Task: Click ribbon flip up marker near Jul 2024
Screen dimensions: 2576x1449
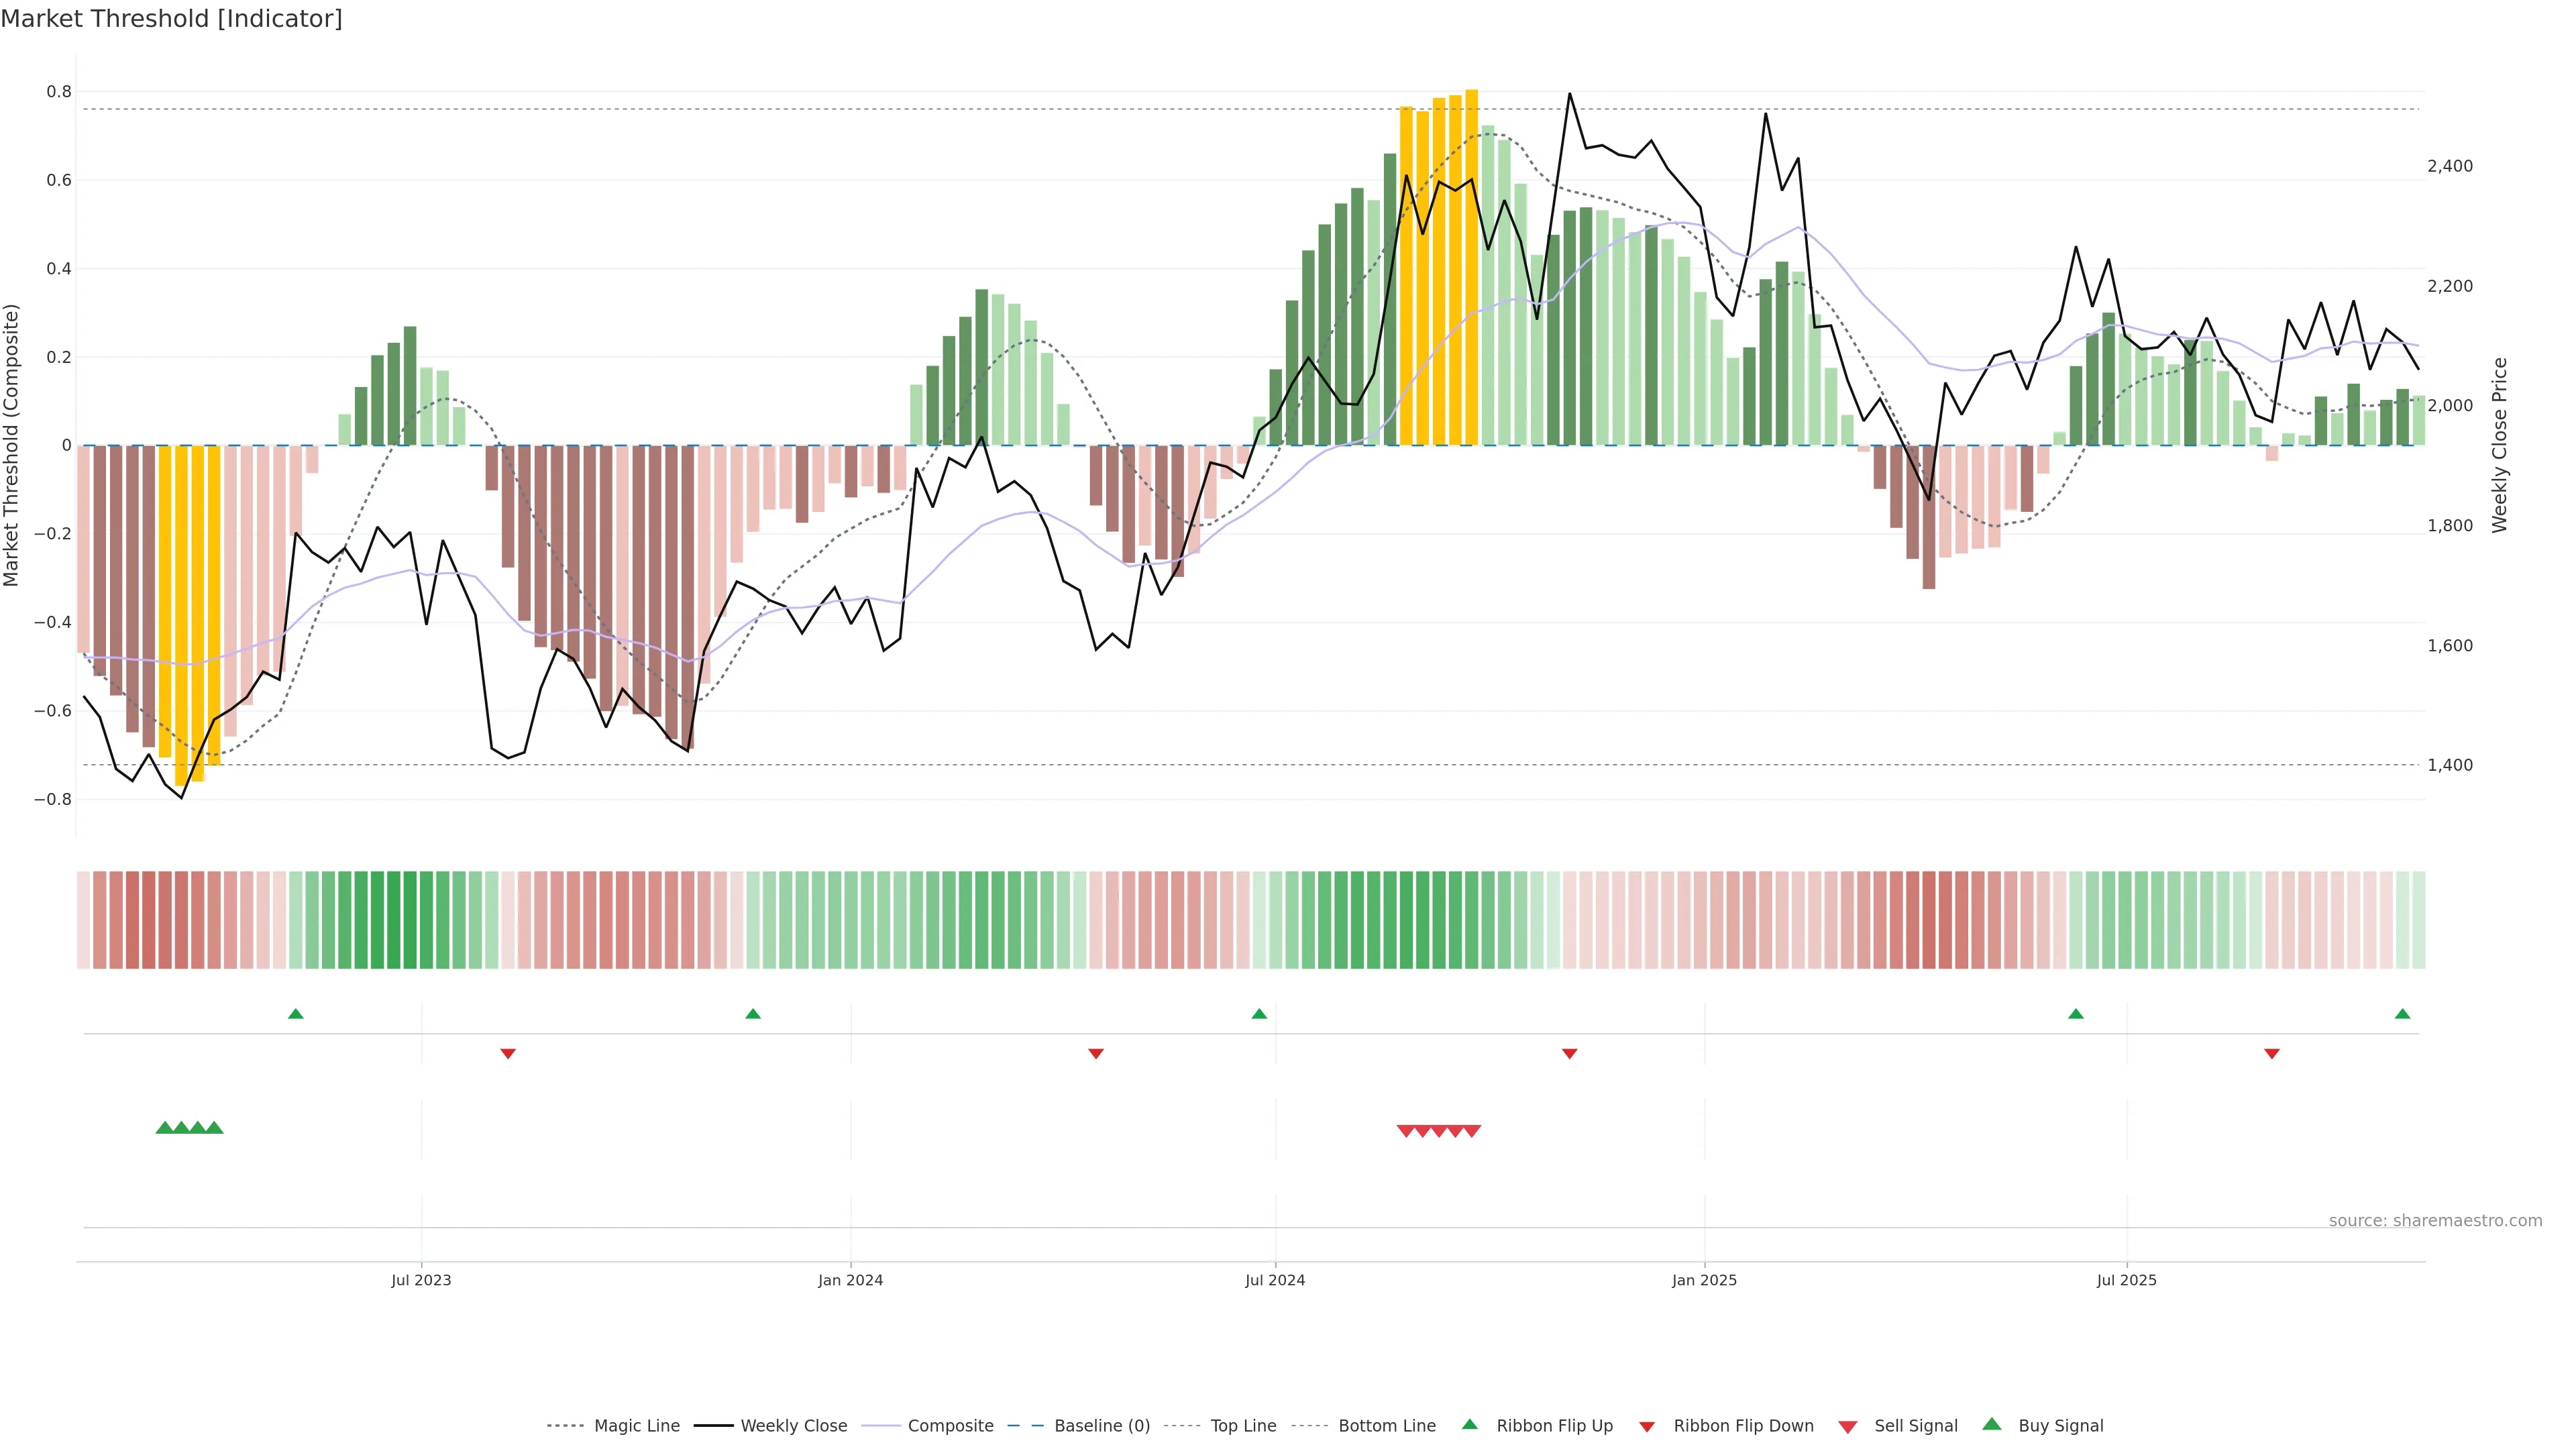Action: pos(1259,1014)
